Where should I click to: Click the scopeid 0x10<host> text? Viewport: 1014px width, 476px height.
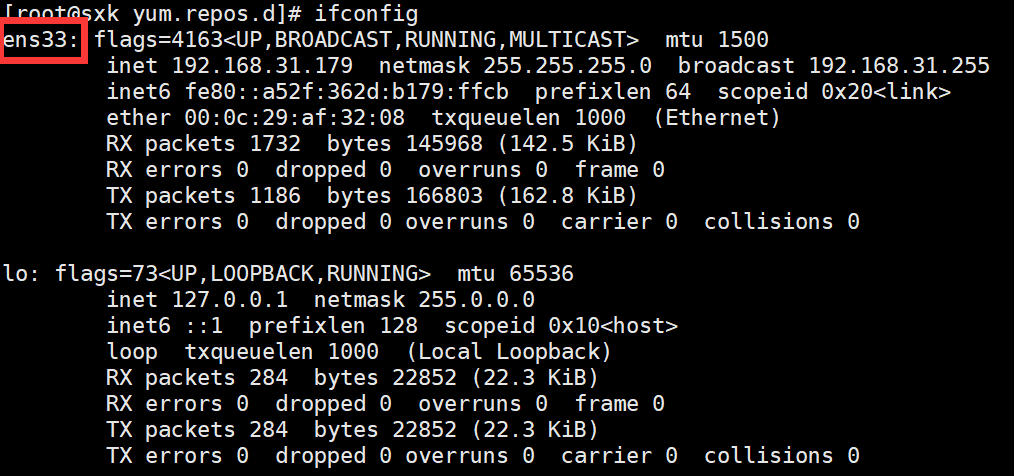point(562,326)
